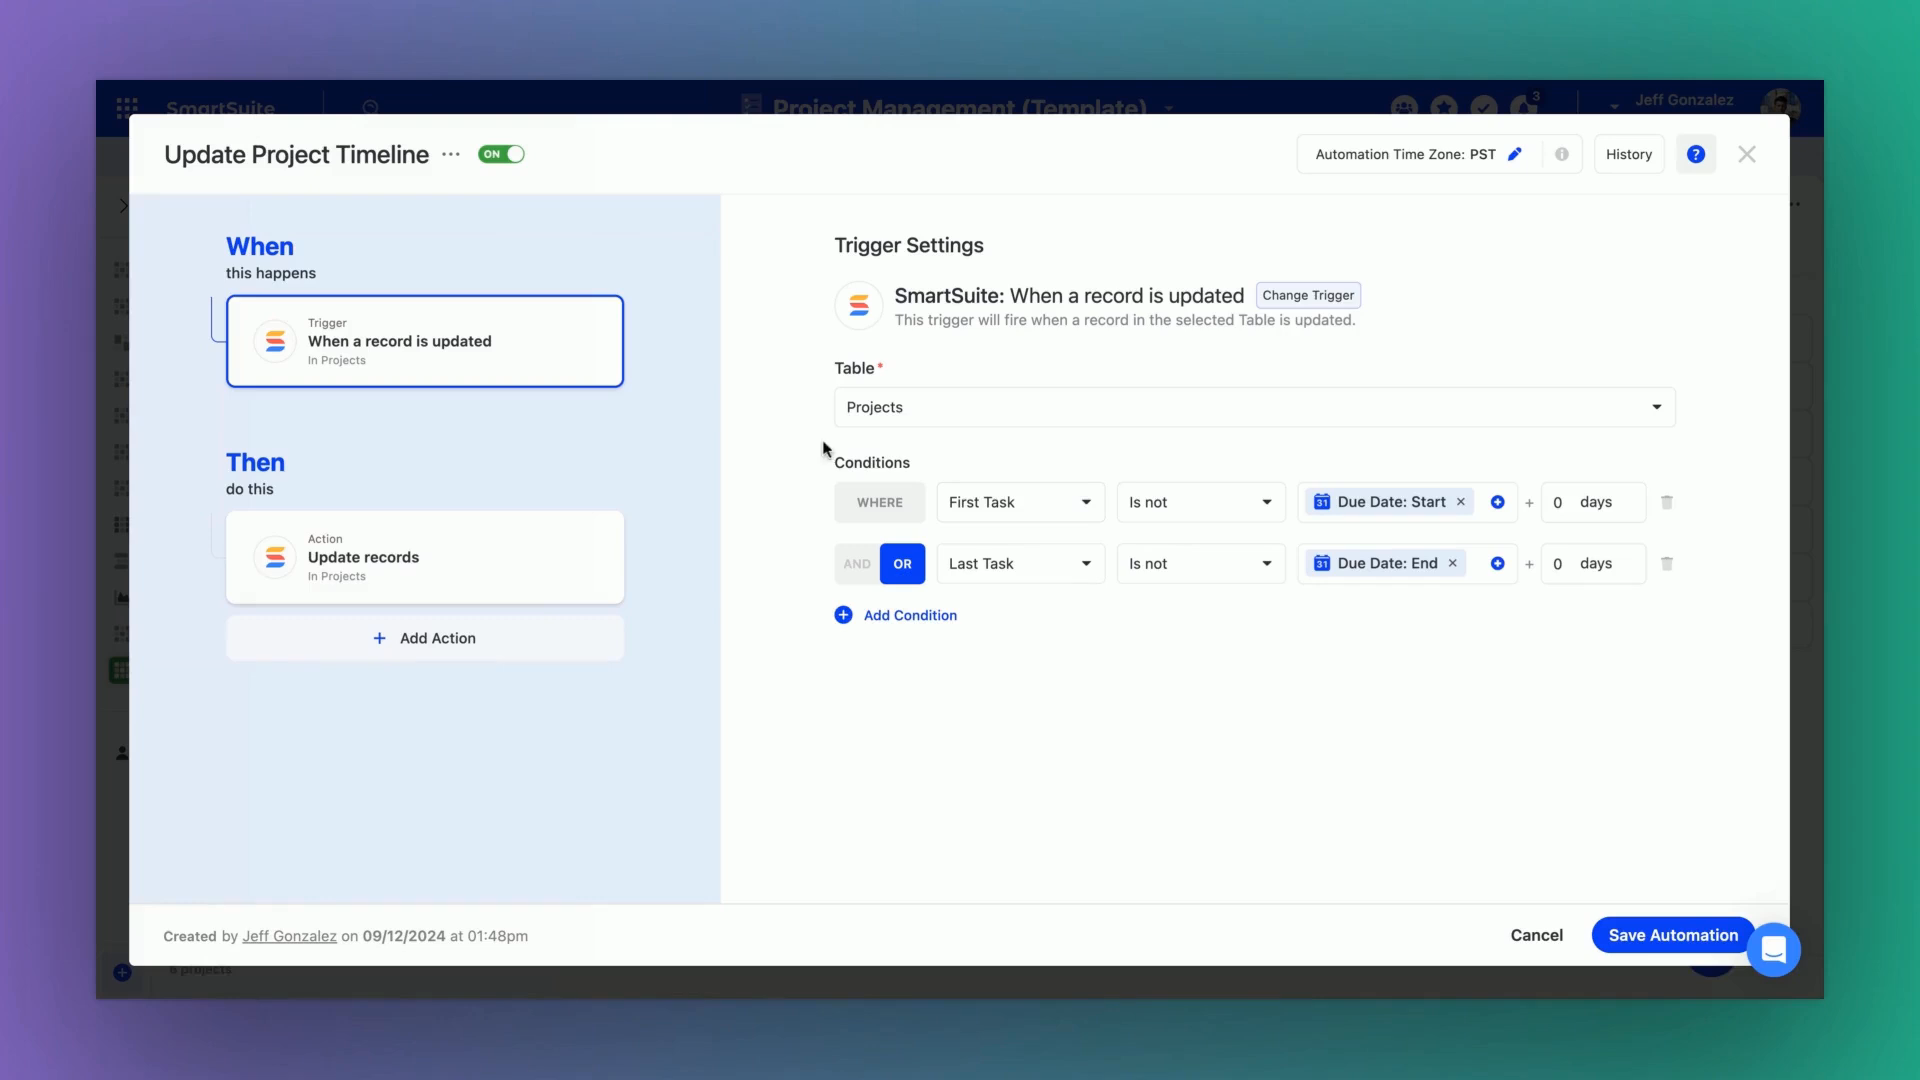Click the Cancel button
Screen dimensions: 1920x1080
click(x=1537, y=935)
